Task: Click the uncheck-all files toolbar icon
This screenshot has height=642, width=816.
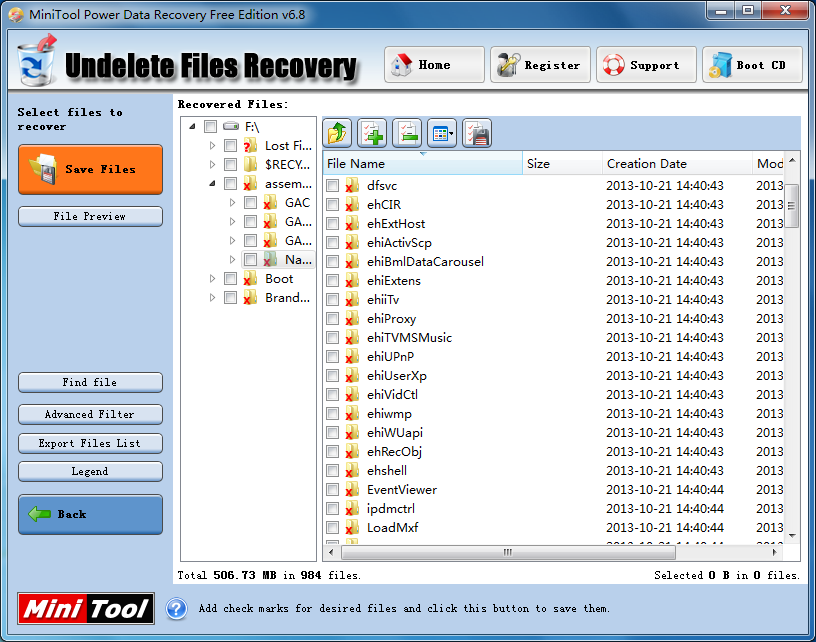Action: point(407,133)
